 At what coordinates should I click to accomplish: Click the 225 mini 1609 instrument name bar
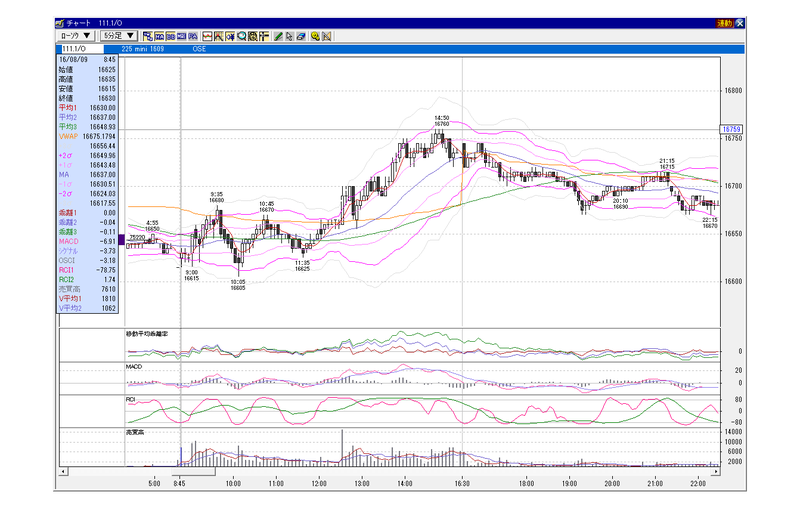click(143, 49)
